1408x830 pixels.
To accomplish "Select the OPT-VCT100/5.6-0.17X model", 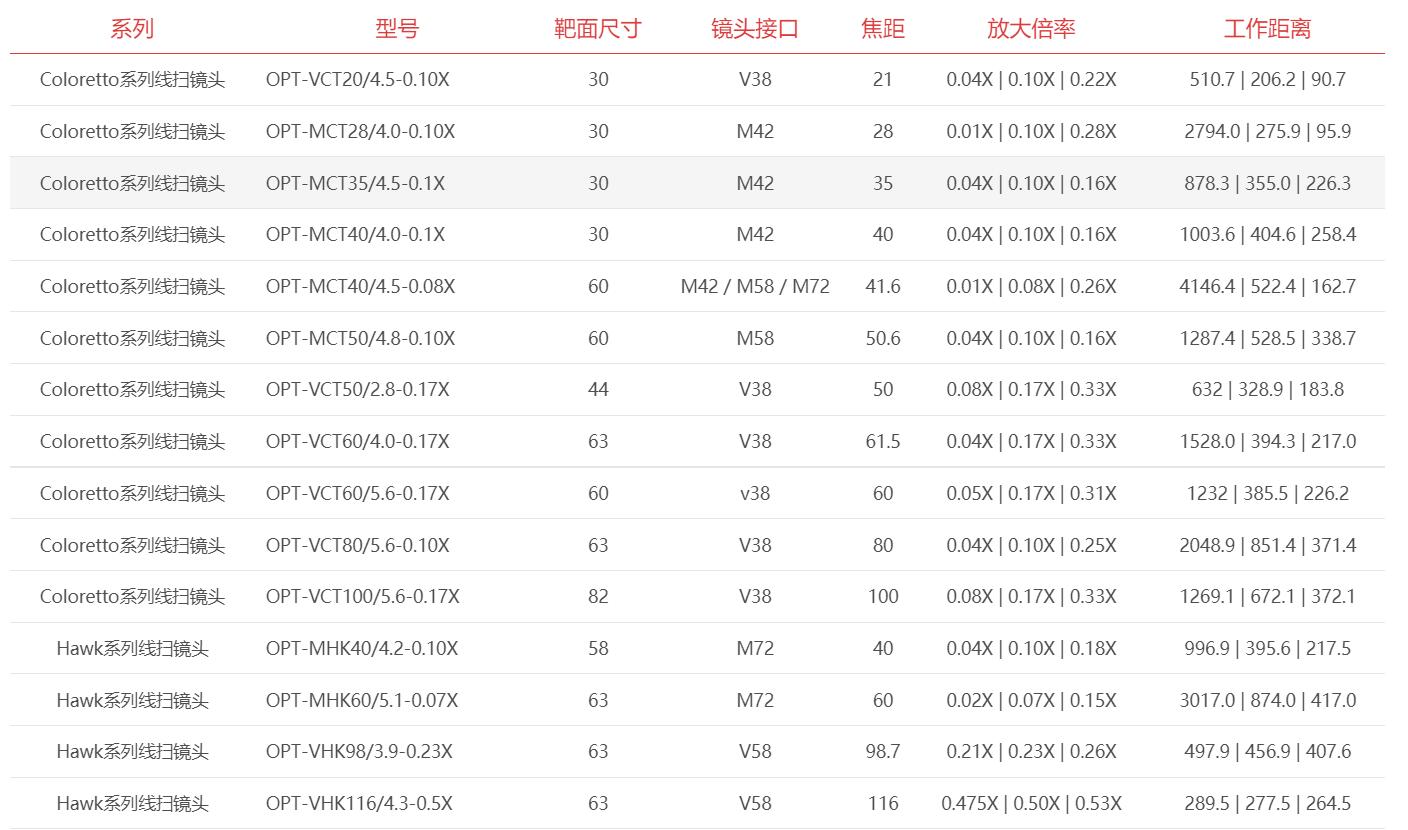I will click(x=363, y=596).
